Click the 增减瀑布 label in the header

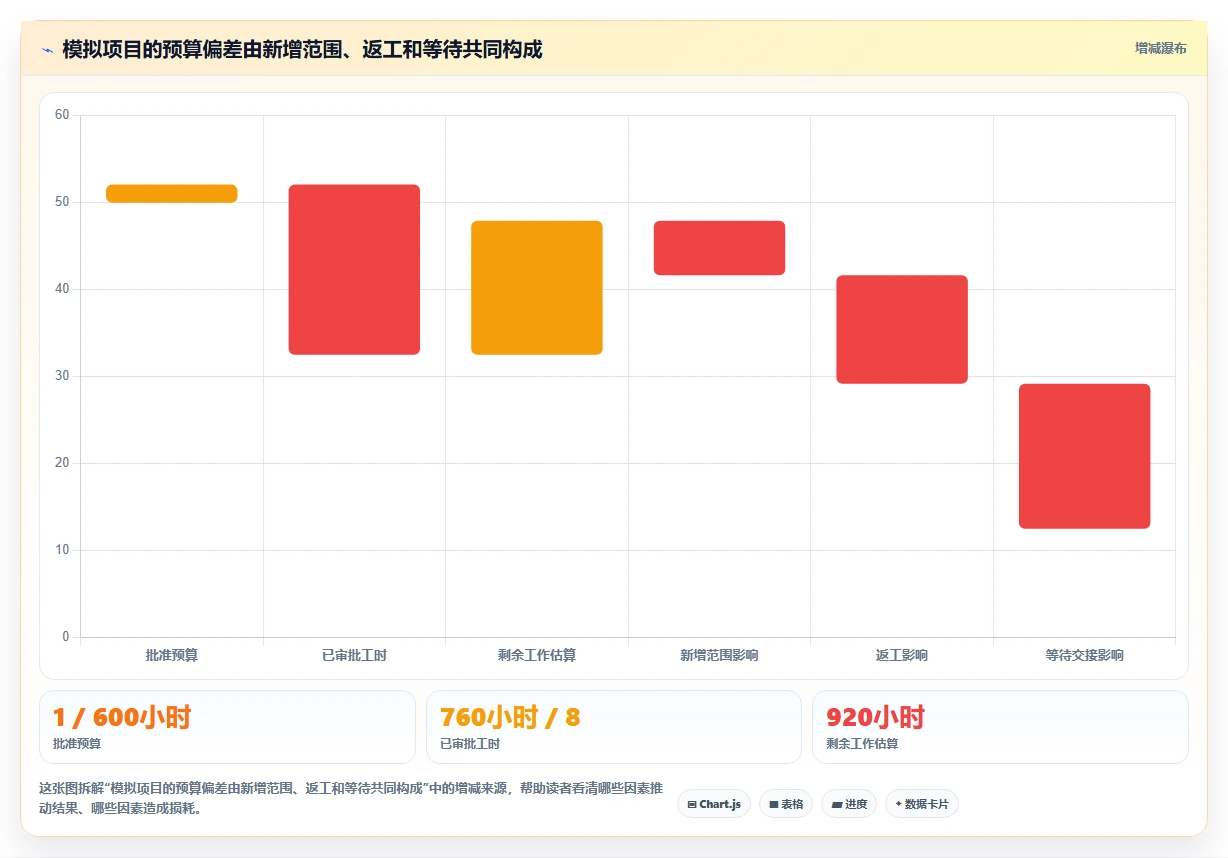(1160, 48)
